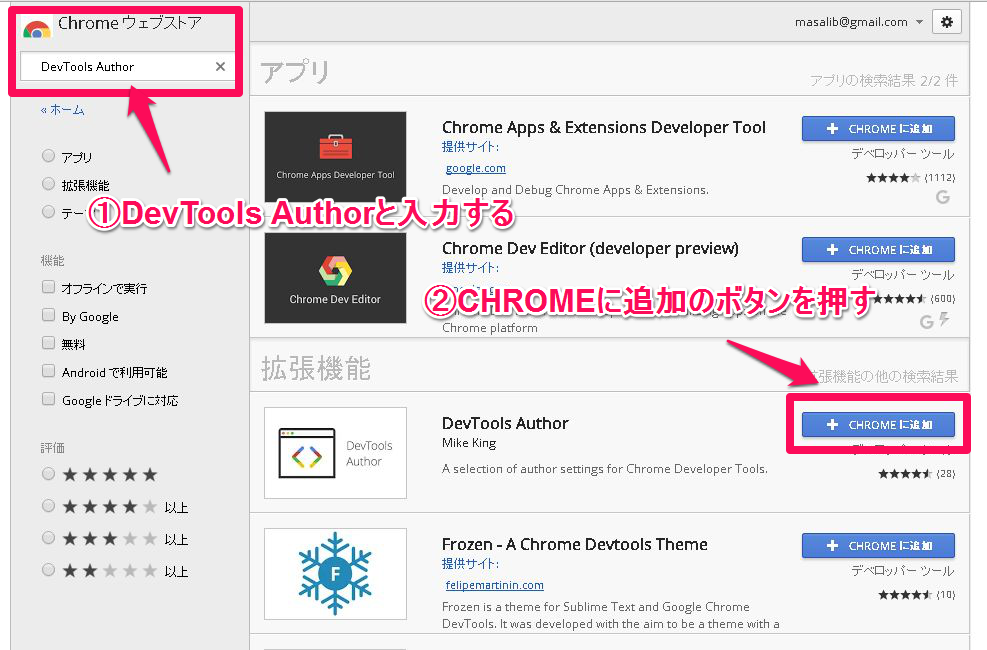
Task: Click the offline lightning badge icon
Action: [x=944, y=319]
